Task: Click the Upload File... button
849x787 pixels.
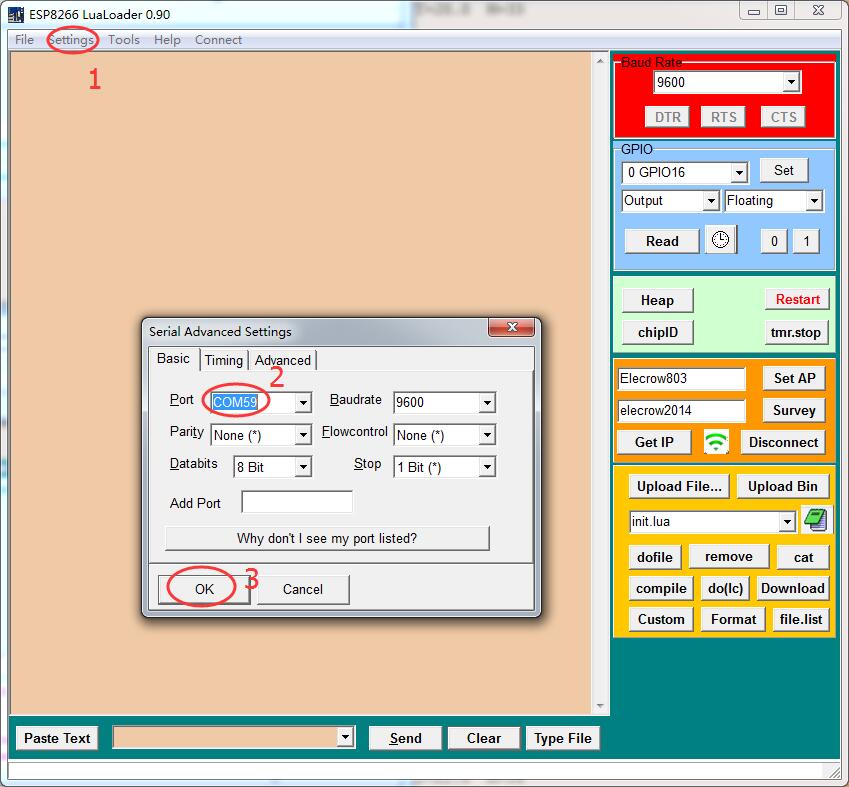Action: pyautogui.click(x=679, y=486)
